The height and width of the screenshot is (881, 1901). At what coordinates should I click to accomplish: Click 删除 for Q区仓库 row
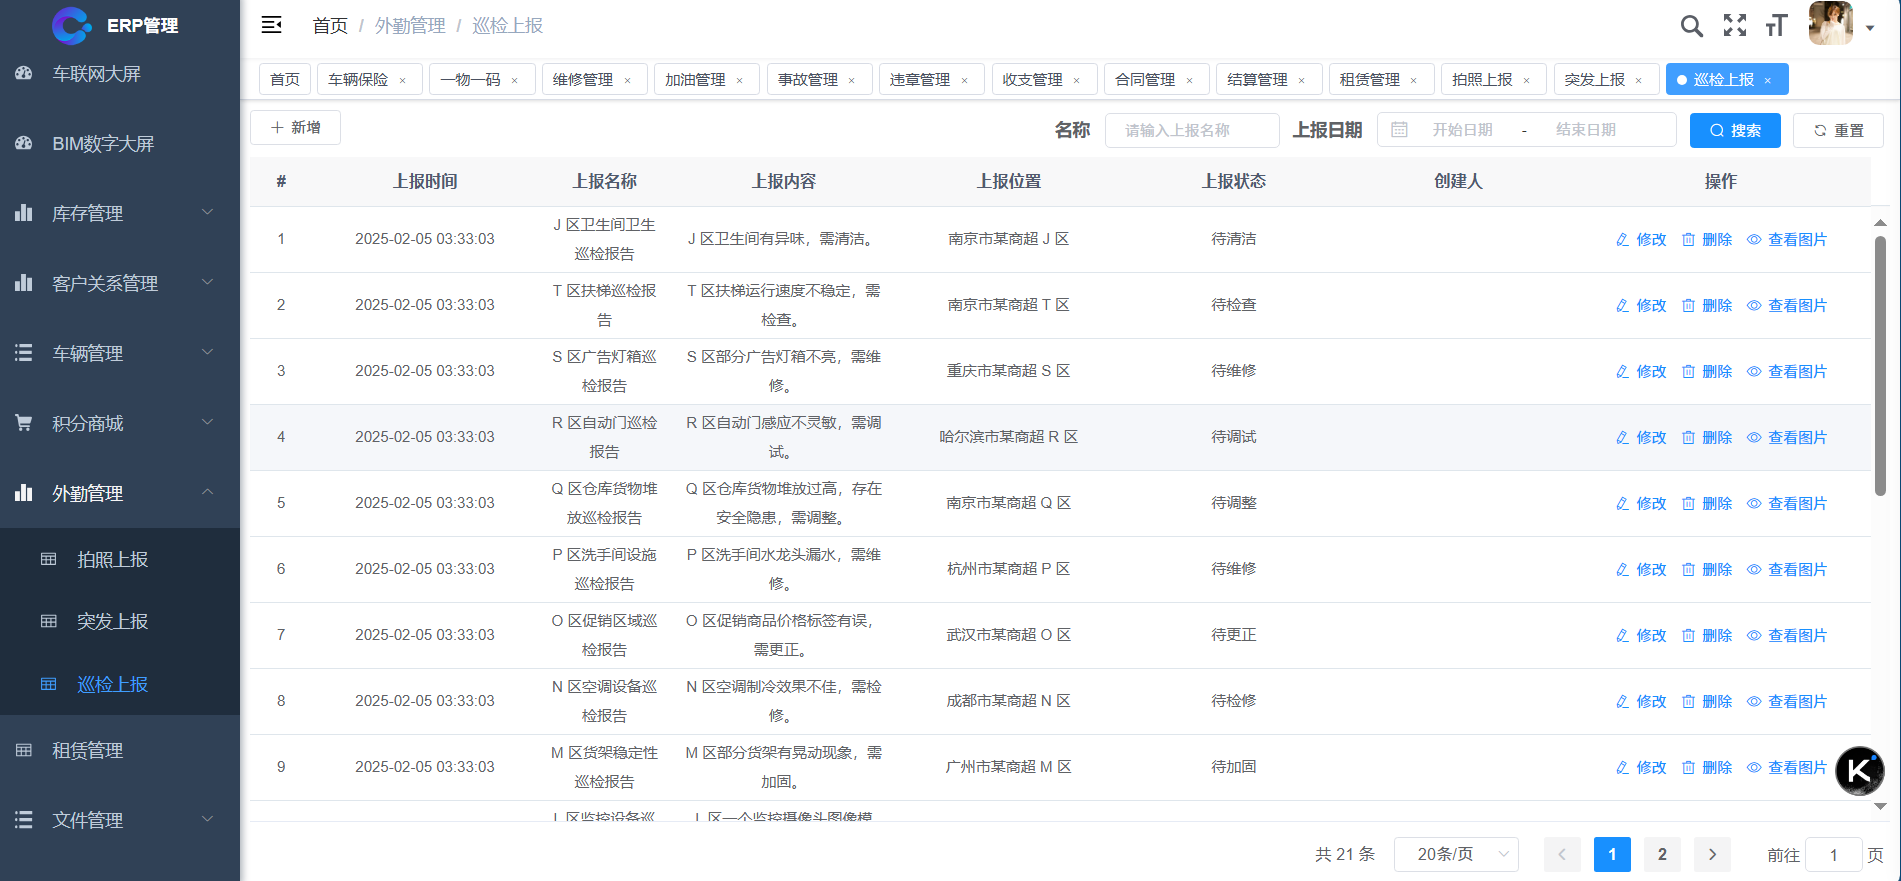(1707, 504)
